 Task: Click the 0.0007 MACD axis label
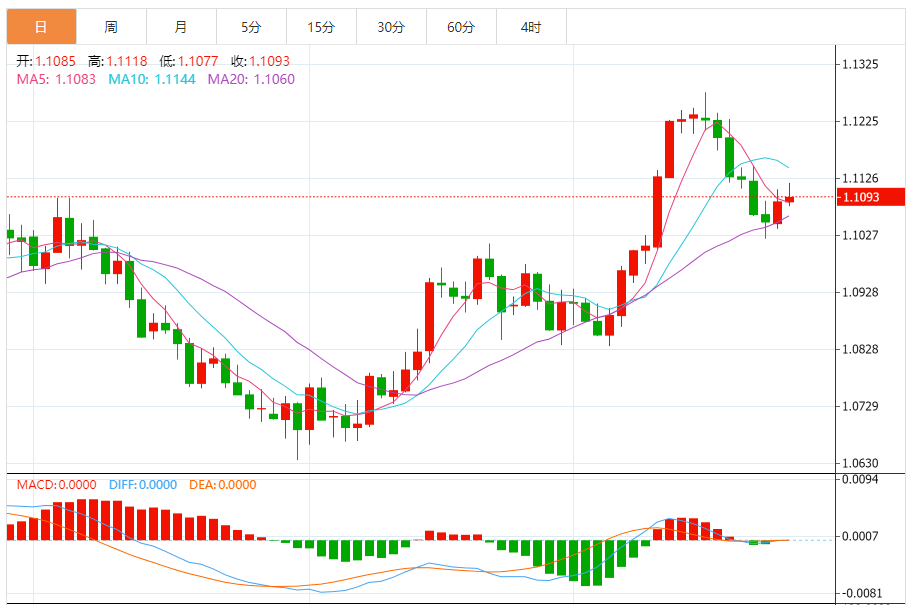pos(860,536)
